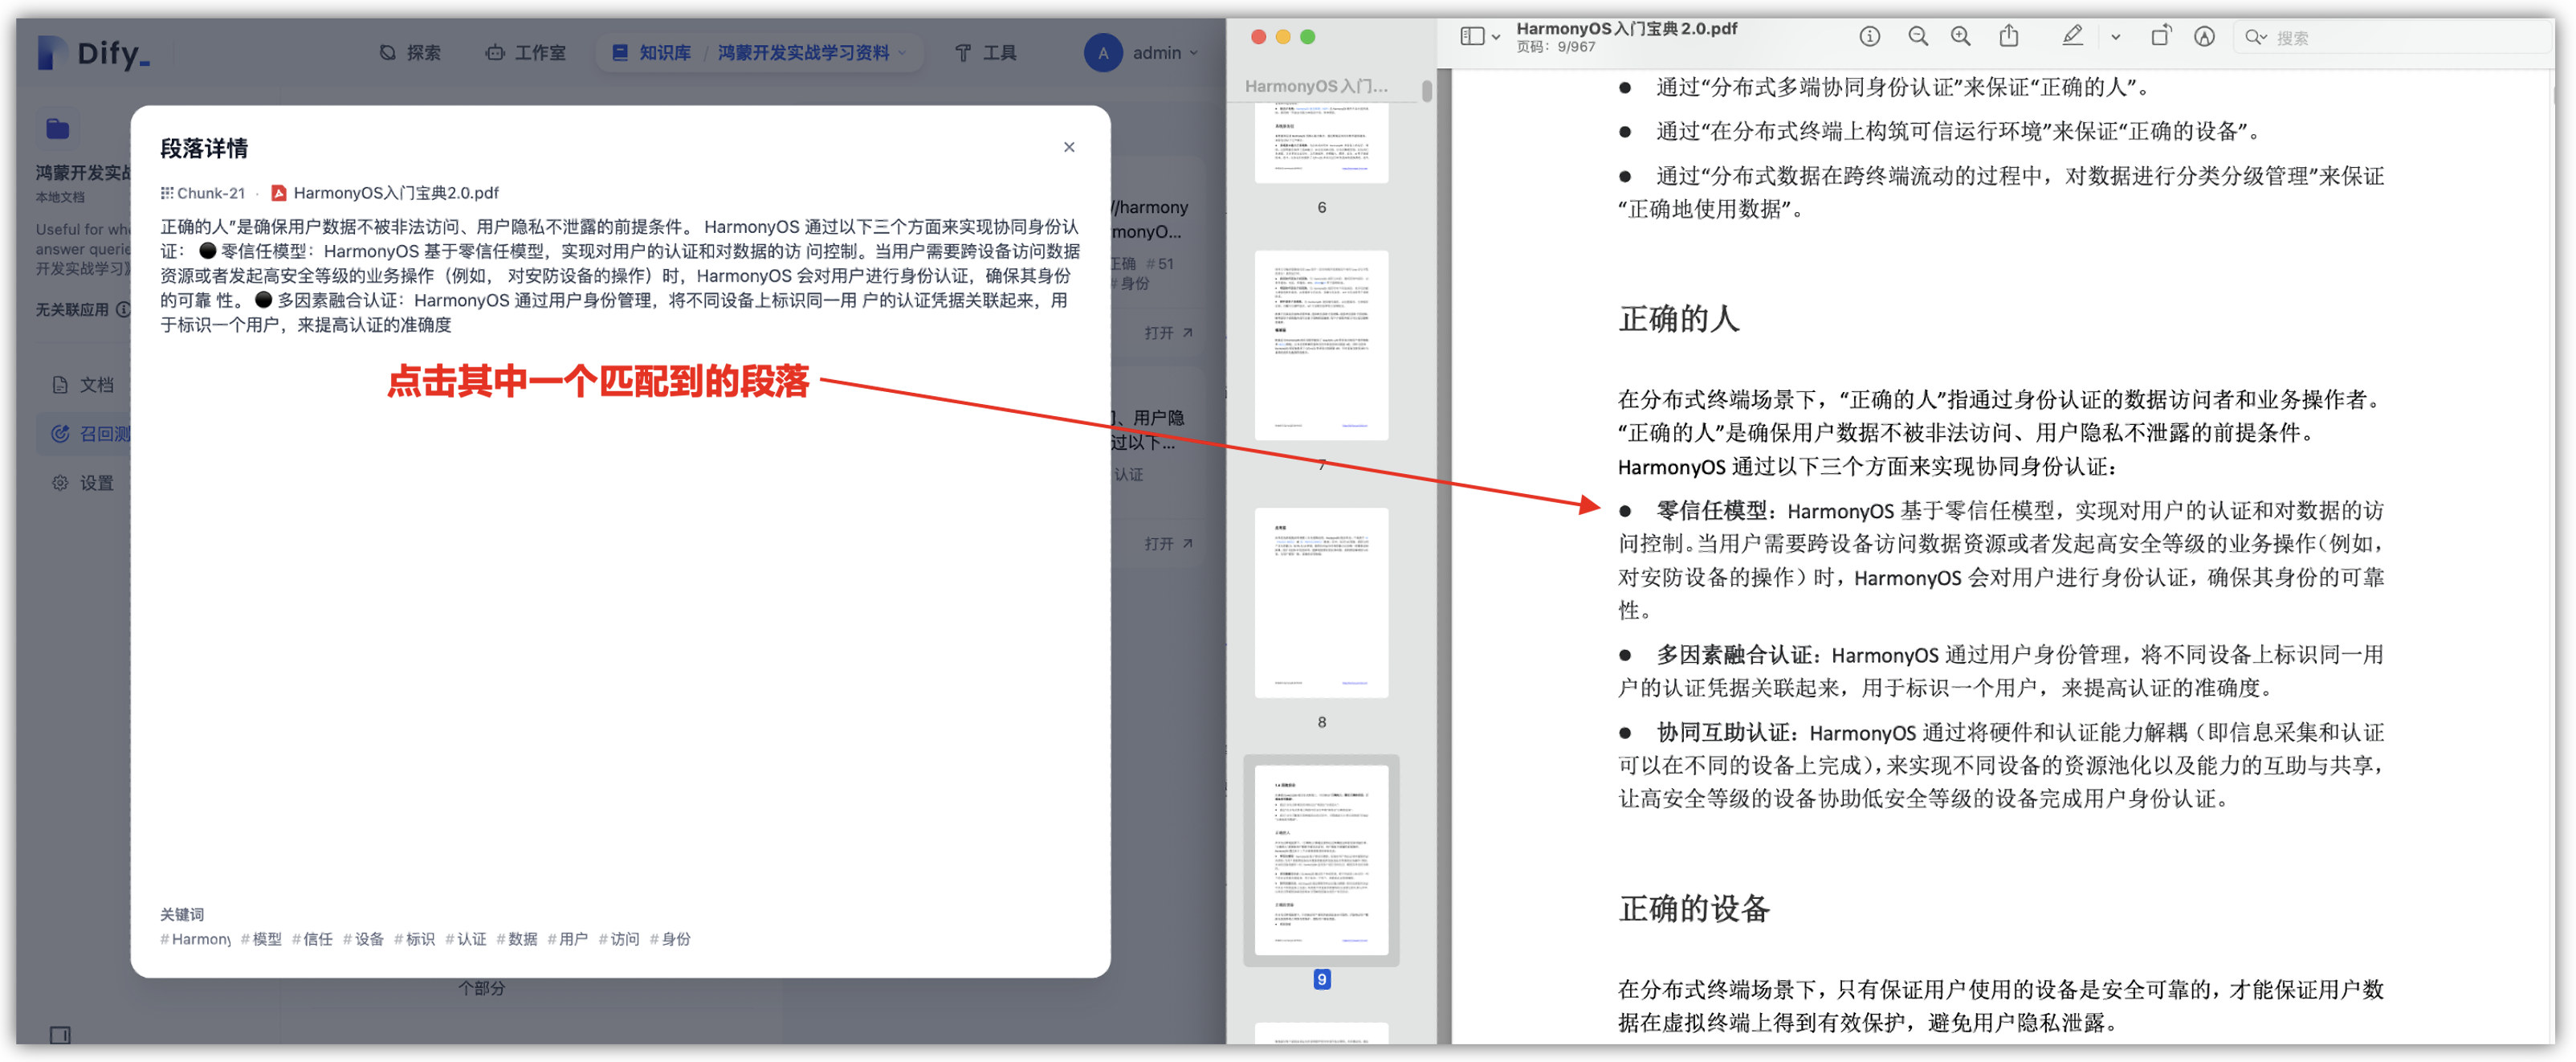Open the 探索 tab in Dify
The image size is (2576, 1062).
pos(410,52)
